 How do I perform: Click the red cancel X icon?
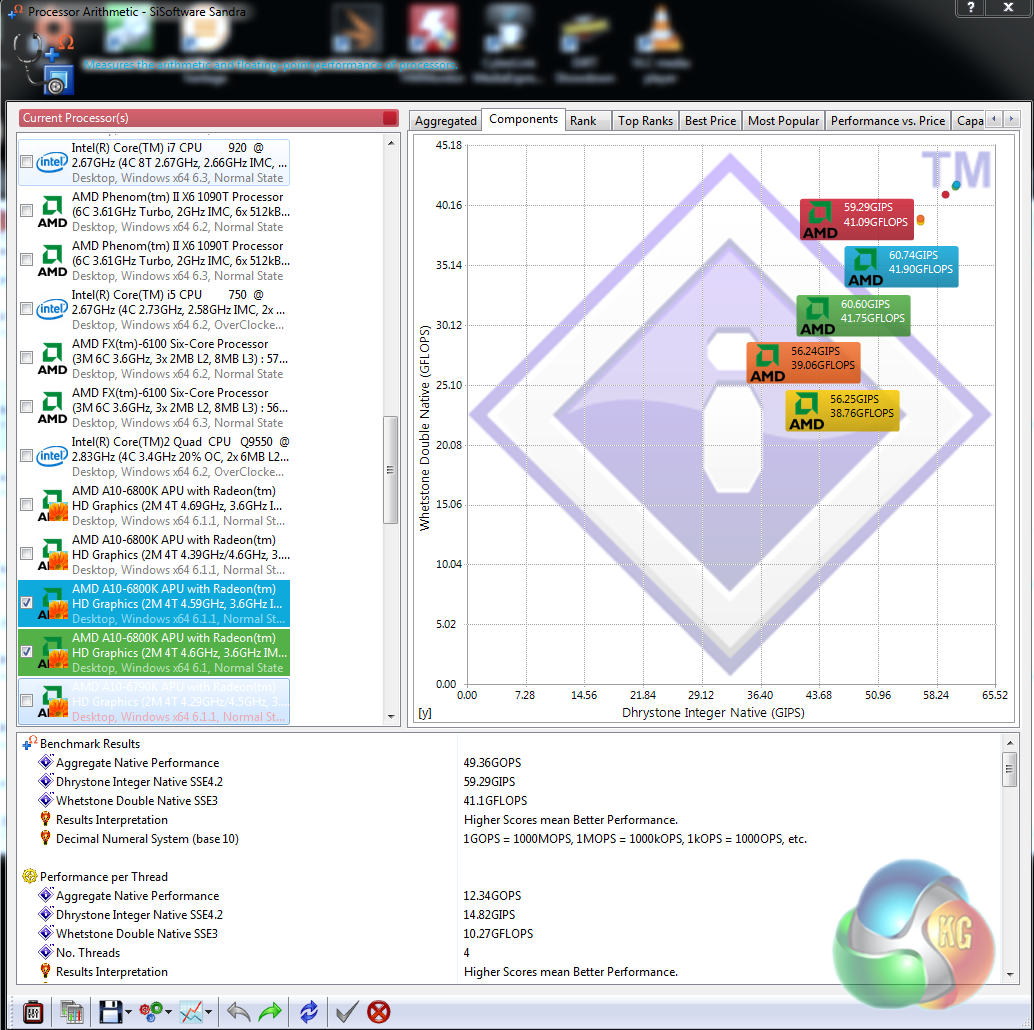379,1012
